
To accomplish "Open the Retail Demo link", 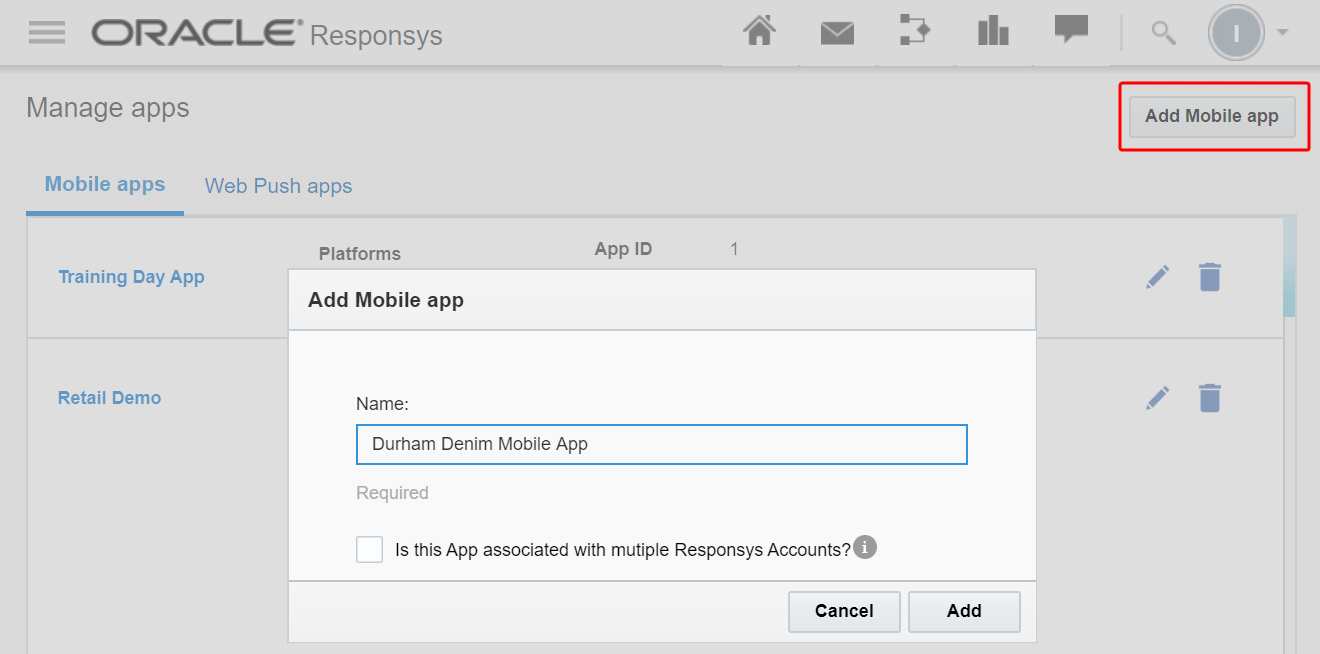I will click(109, 398).
